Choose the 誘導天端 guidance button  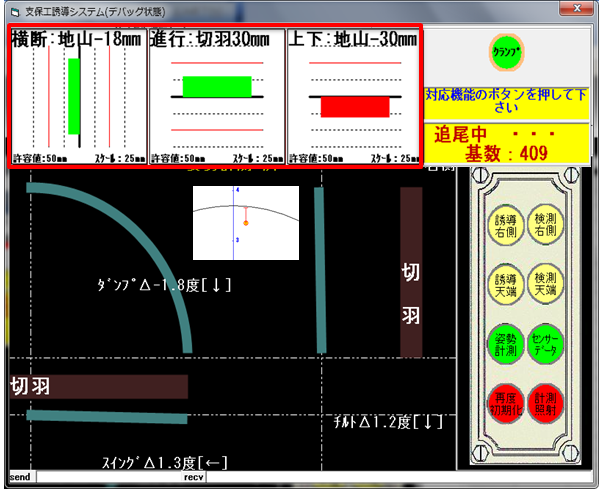click(x=505, y=285)
